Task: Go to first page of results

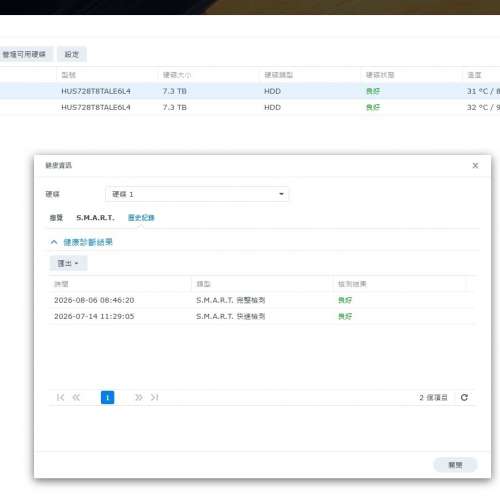Action: 60,397
